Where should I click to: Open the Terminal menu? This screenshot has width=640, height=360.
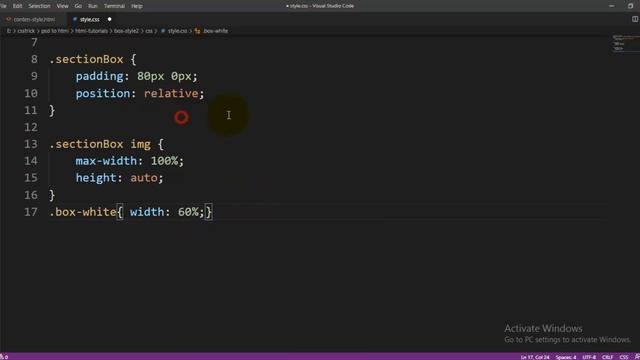tap(114, 6)
